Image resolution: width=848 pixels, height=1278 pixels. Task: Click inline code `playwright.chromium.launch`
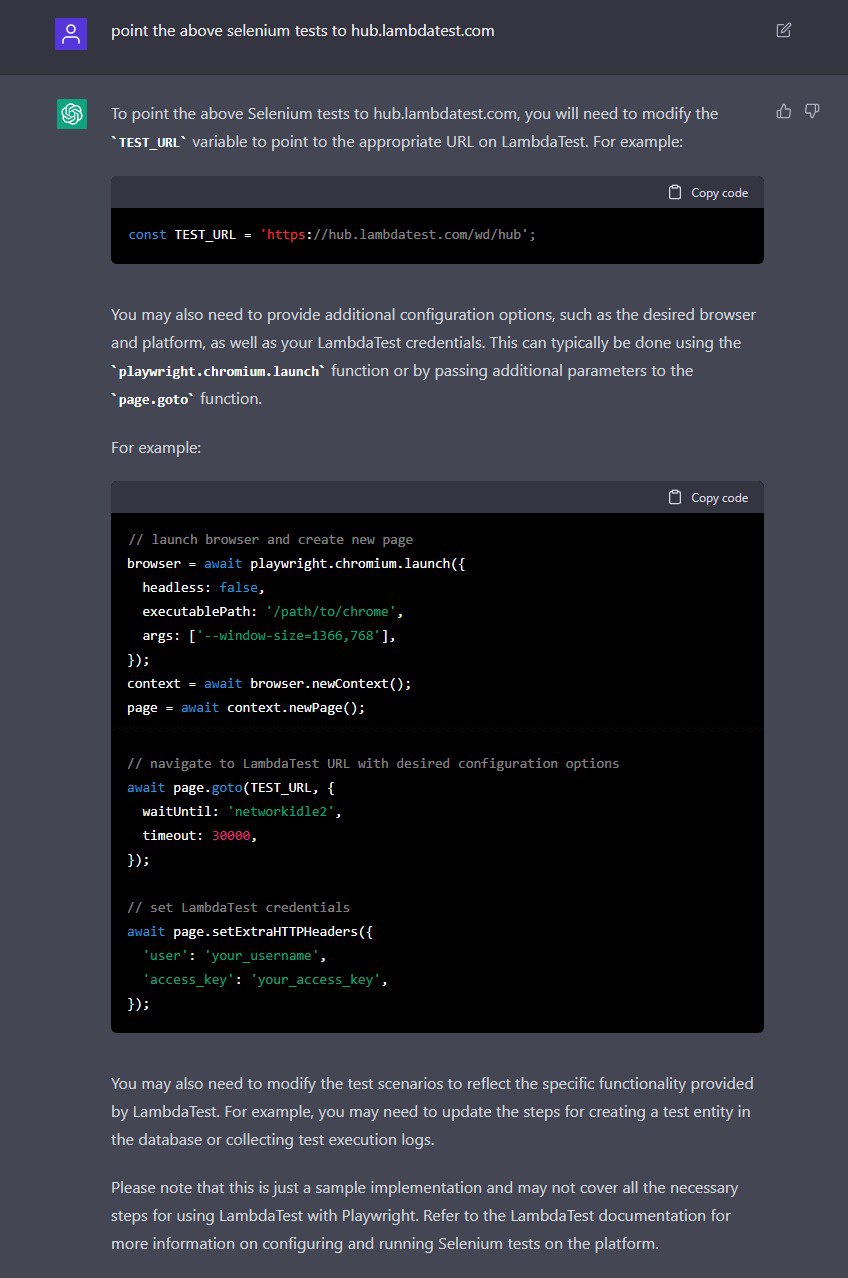pos(219,371)
